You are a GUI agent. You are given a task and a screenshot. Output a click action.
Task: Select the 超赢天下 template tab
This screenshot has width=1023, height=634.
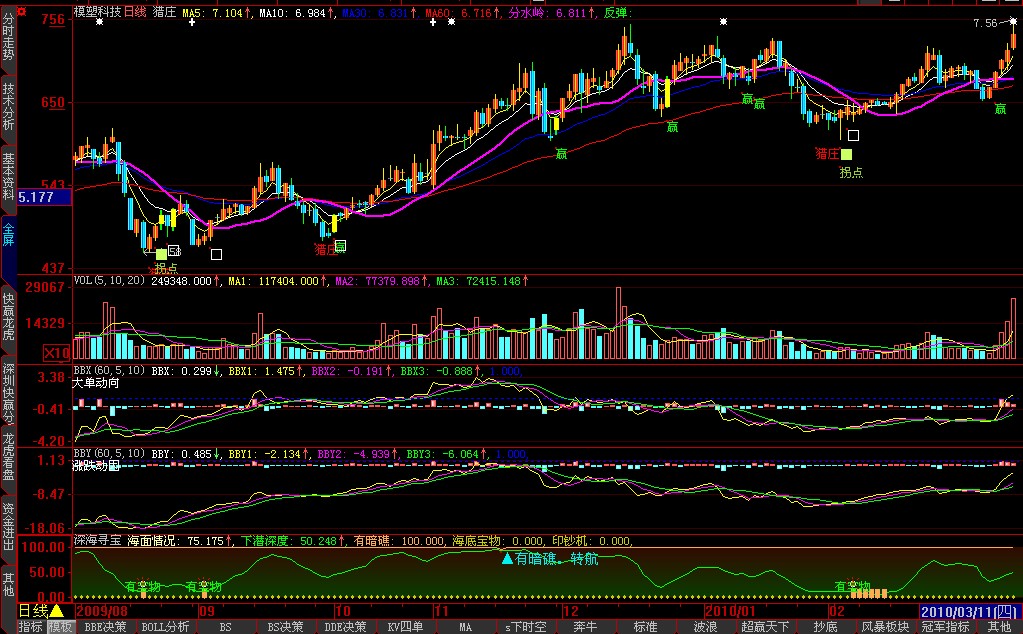(765, 627)
